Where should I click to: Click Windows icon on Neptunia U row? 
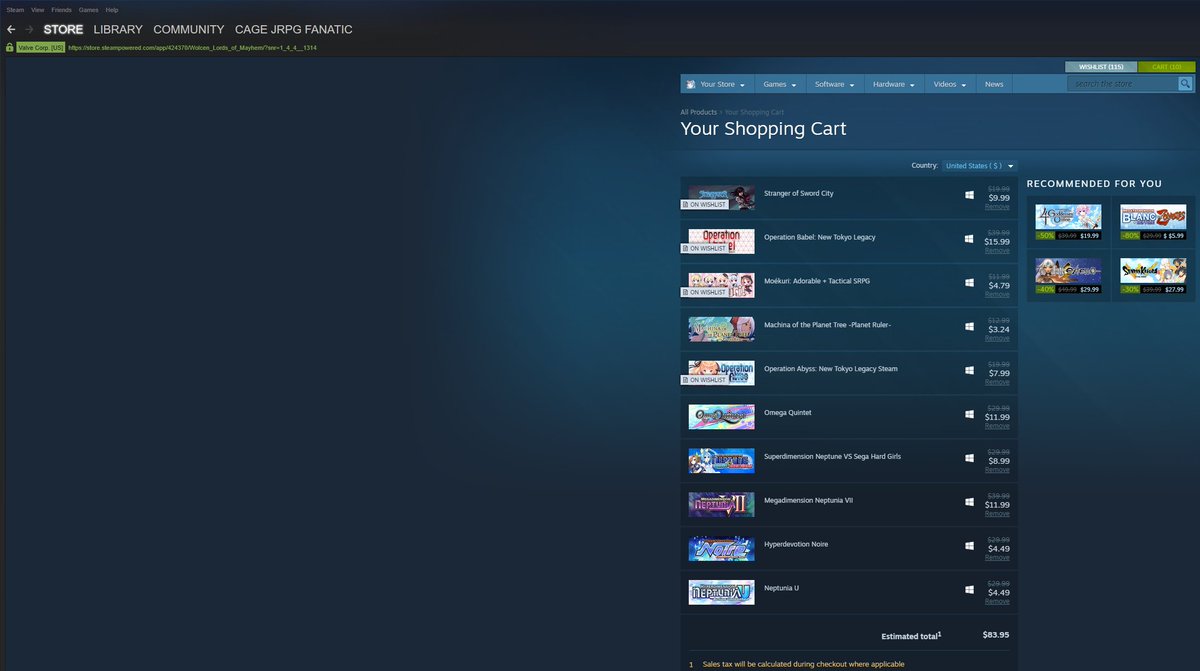(x=969, y=589)
